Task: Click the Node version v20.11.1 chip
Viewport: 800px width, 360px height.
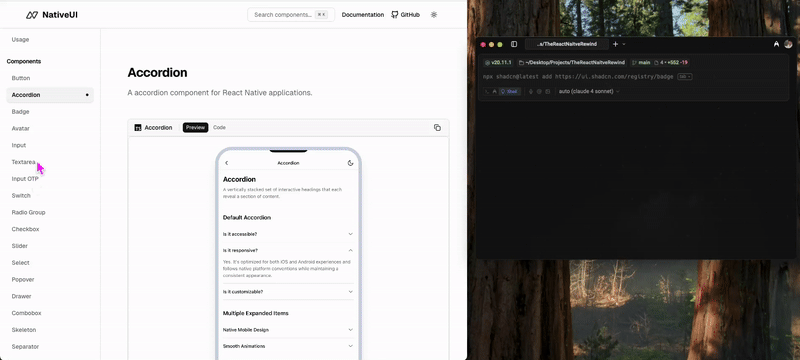Action: pos(498,63)
